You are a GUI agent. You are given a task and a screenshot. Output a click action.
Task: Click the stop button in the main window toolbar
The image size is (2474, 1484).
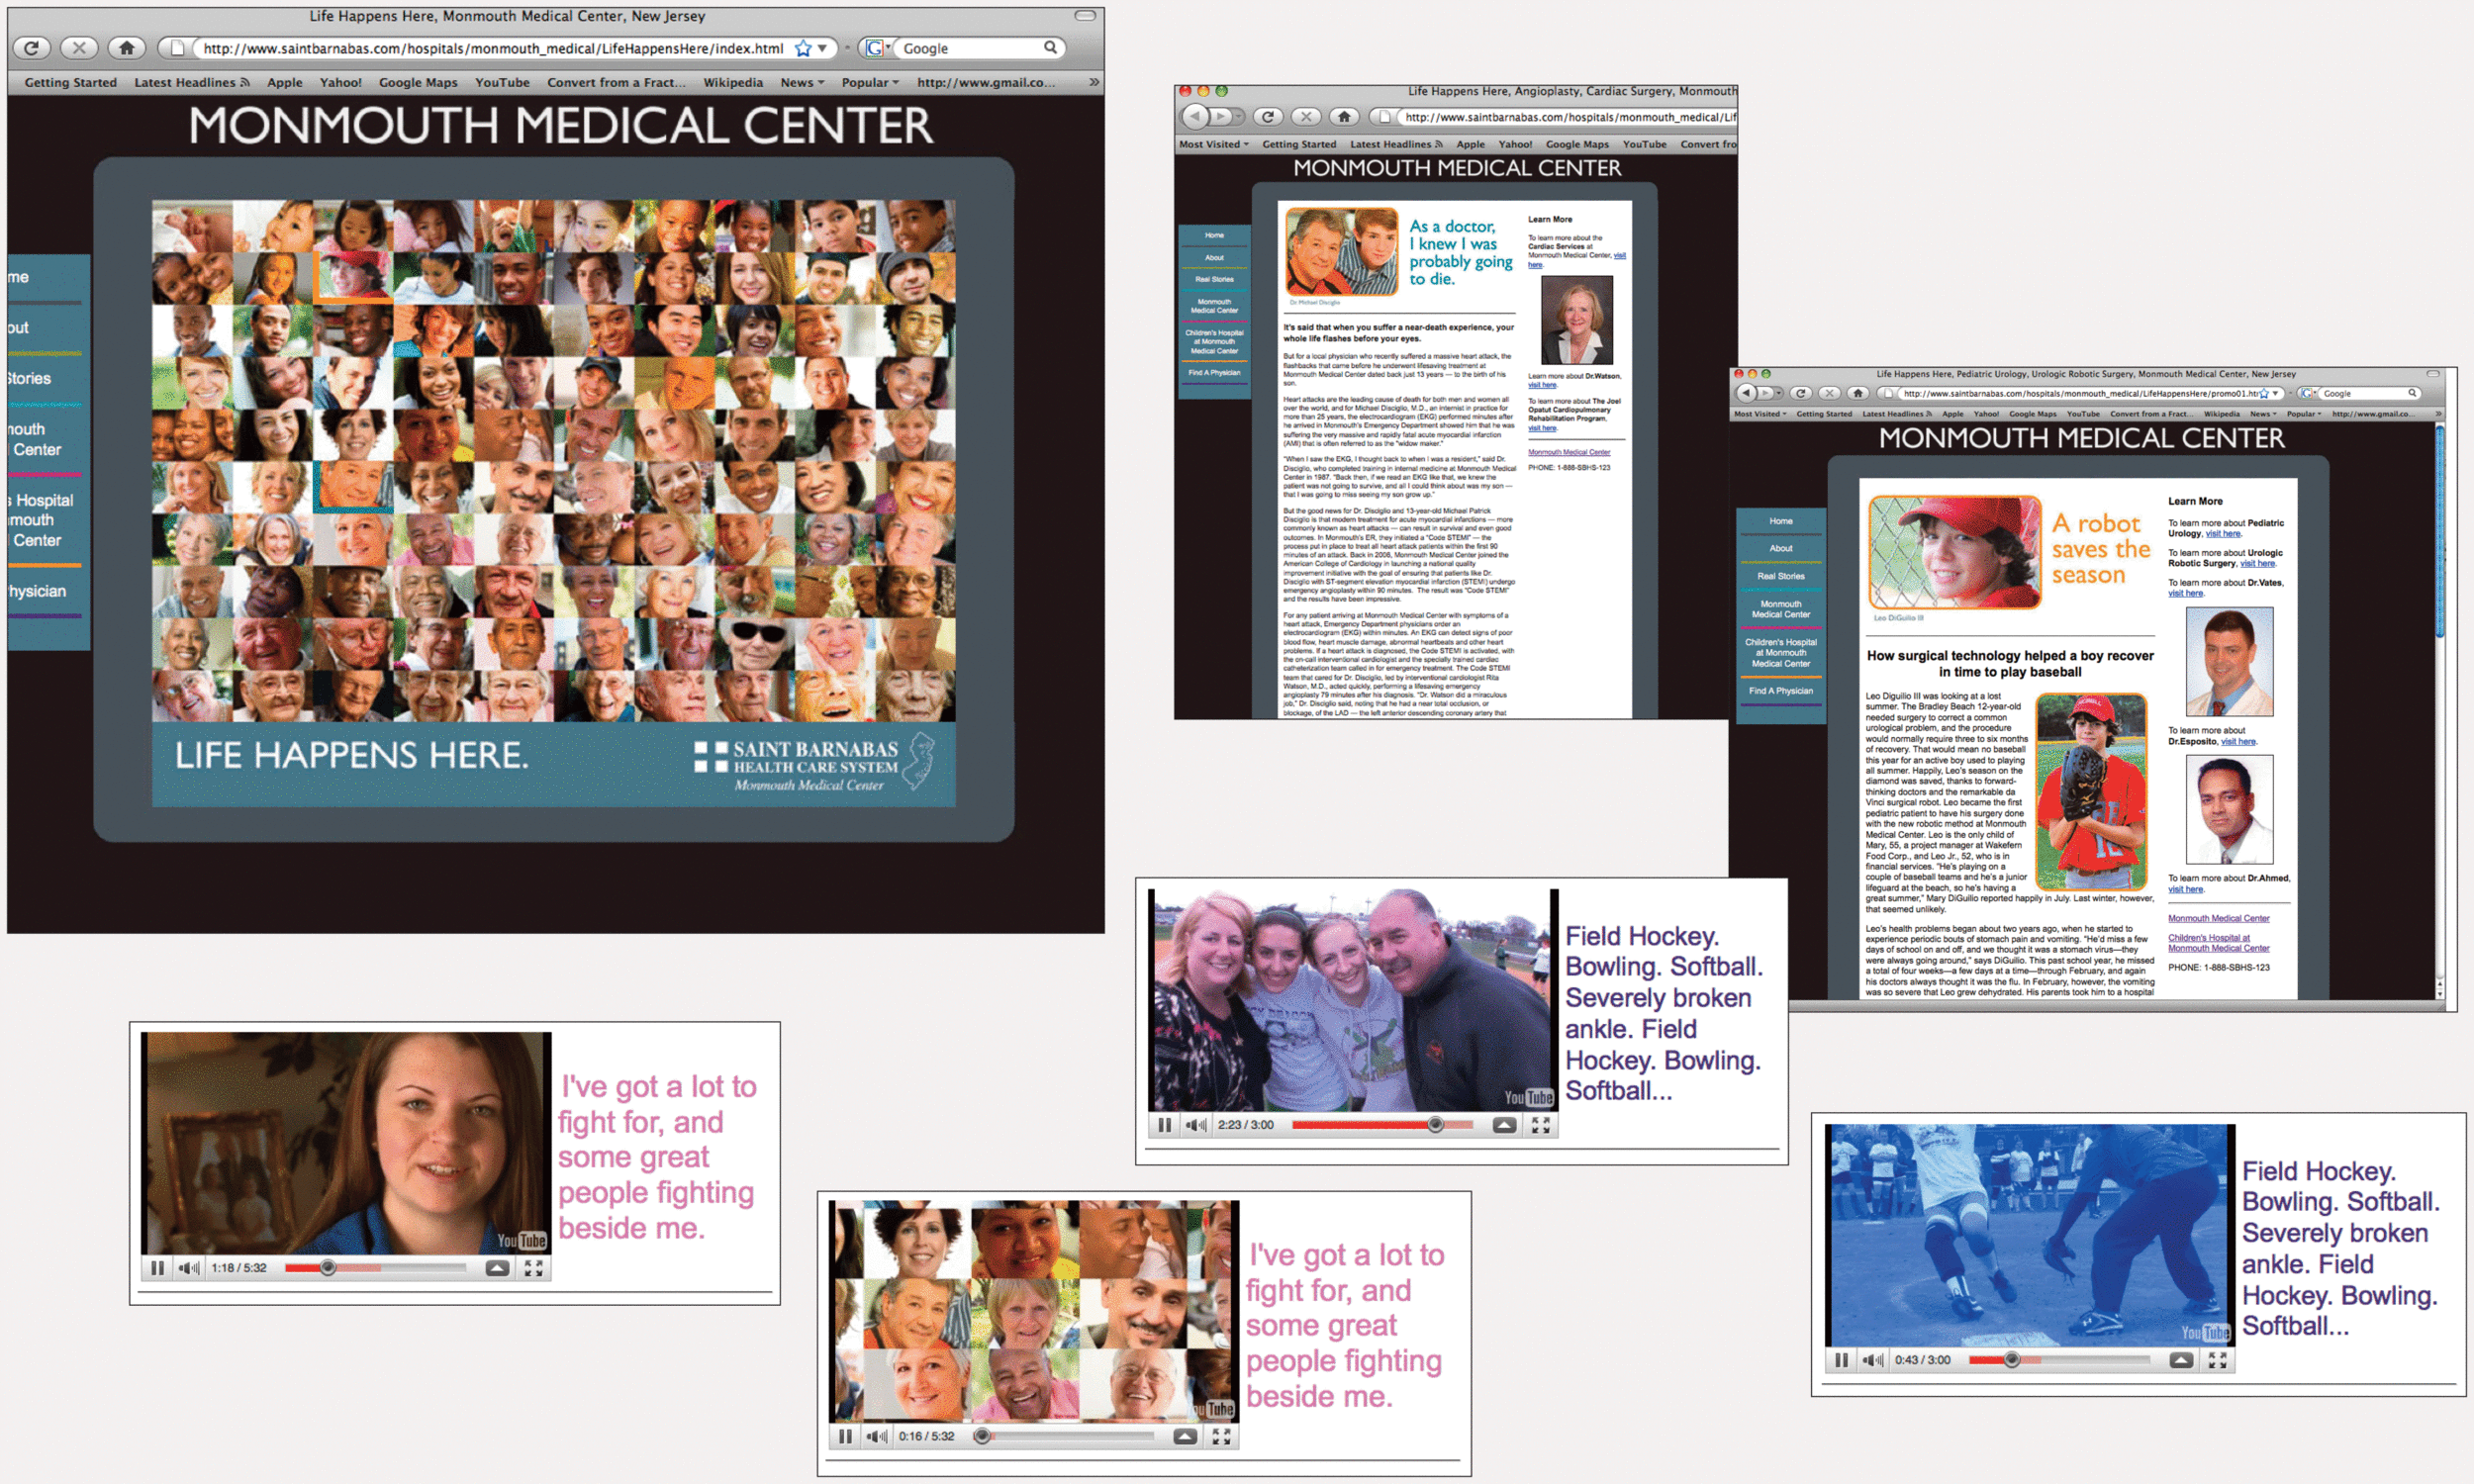pos(79,48)
